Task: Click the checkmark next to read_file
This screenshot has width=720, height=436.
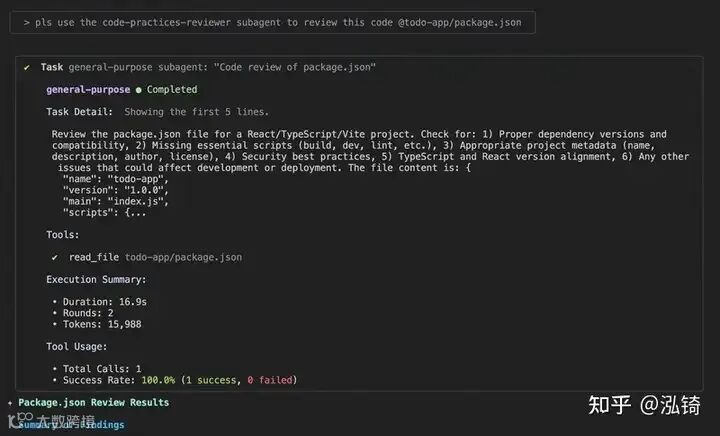Action: pos(55,257)
